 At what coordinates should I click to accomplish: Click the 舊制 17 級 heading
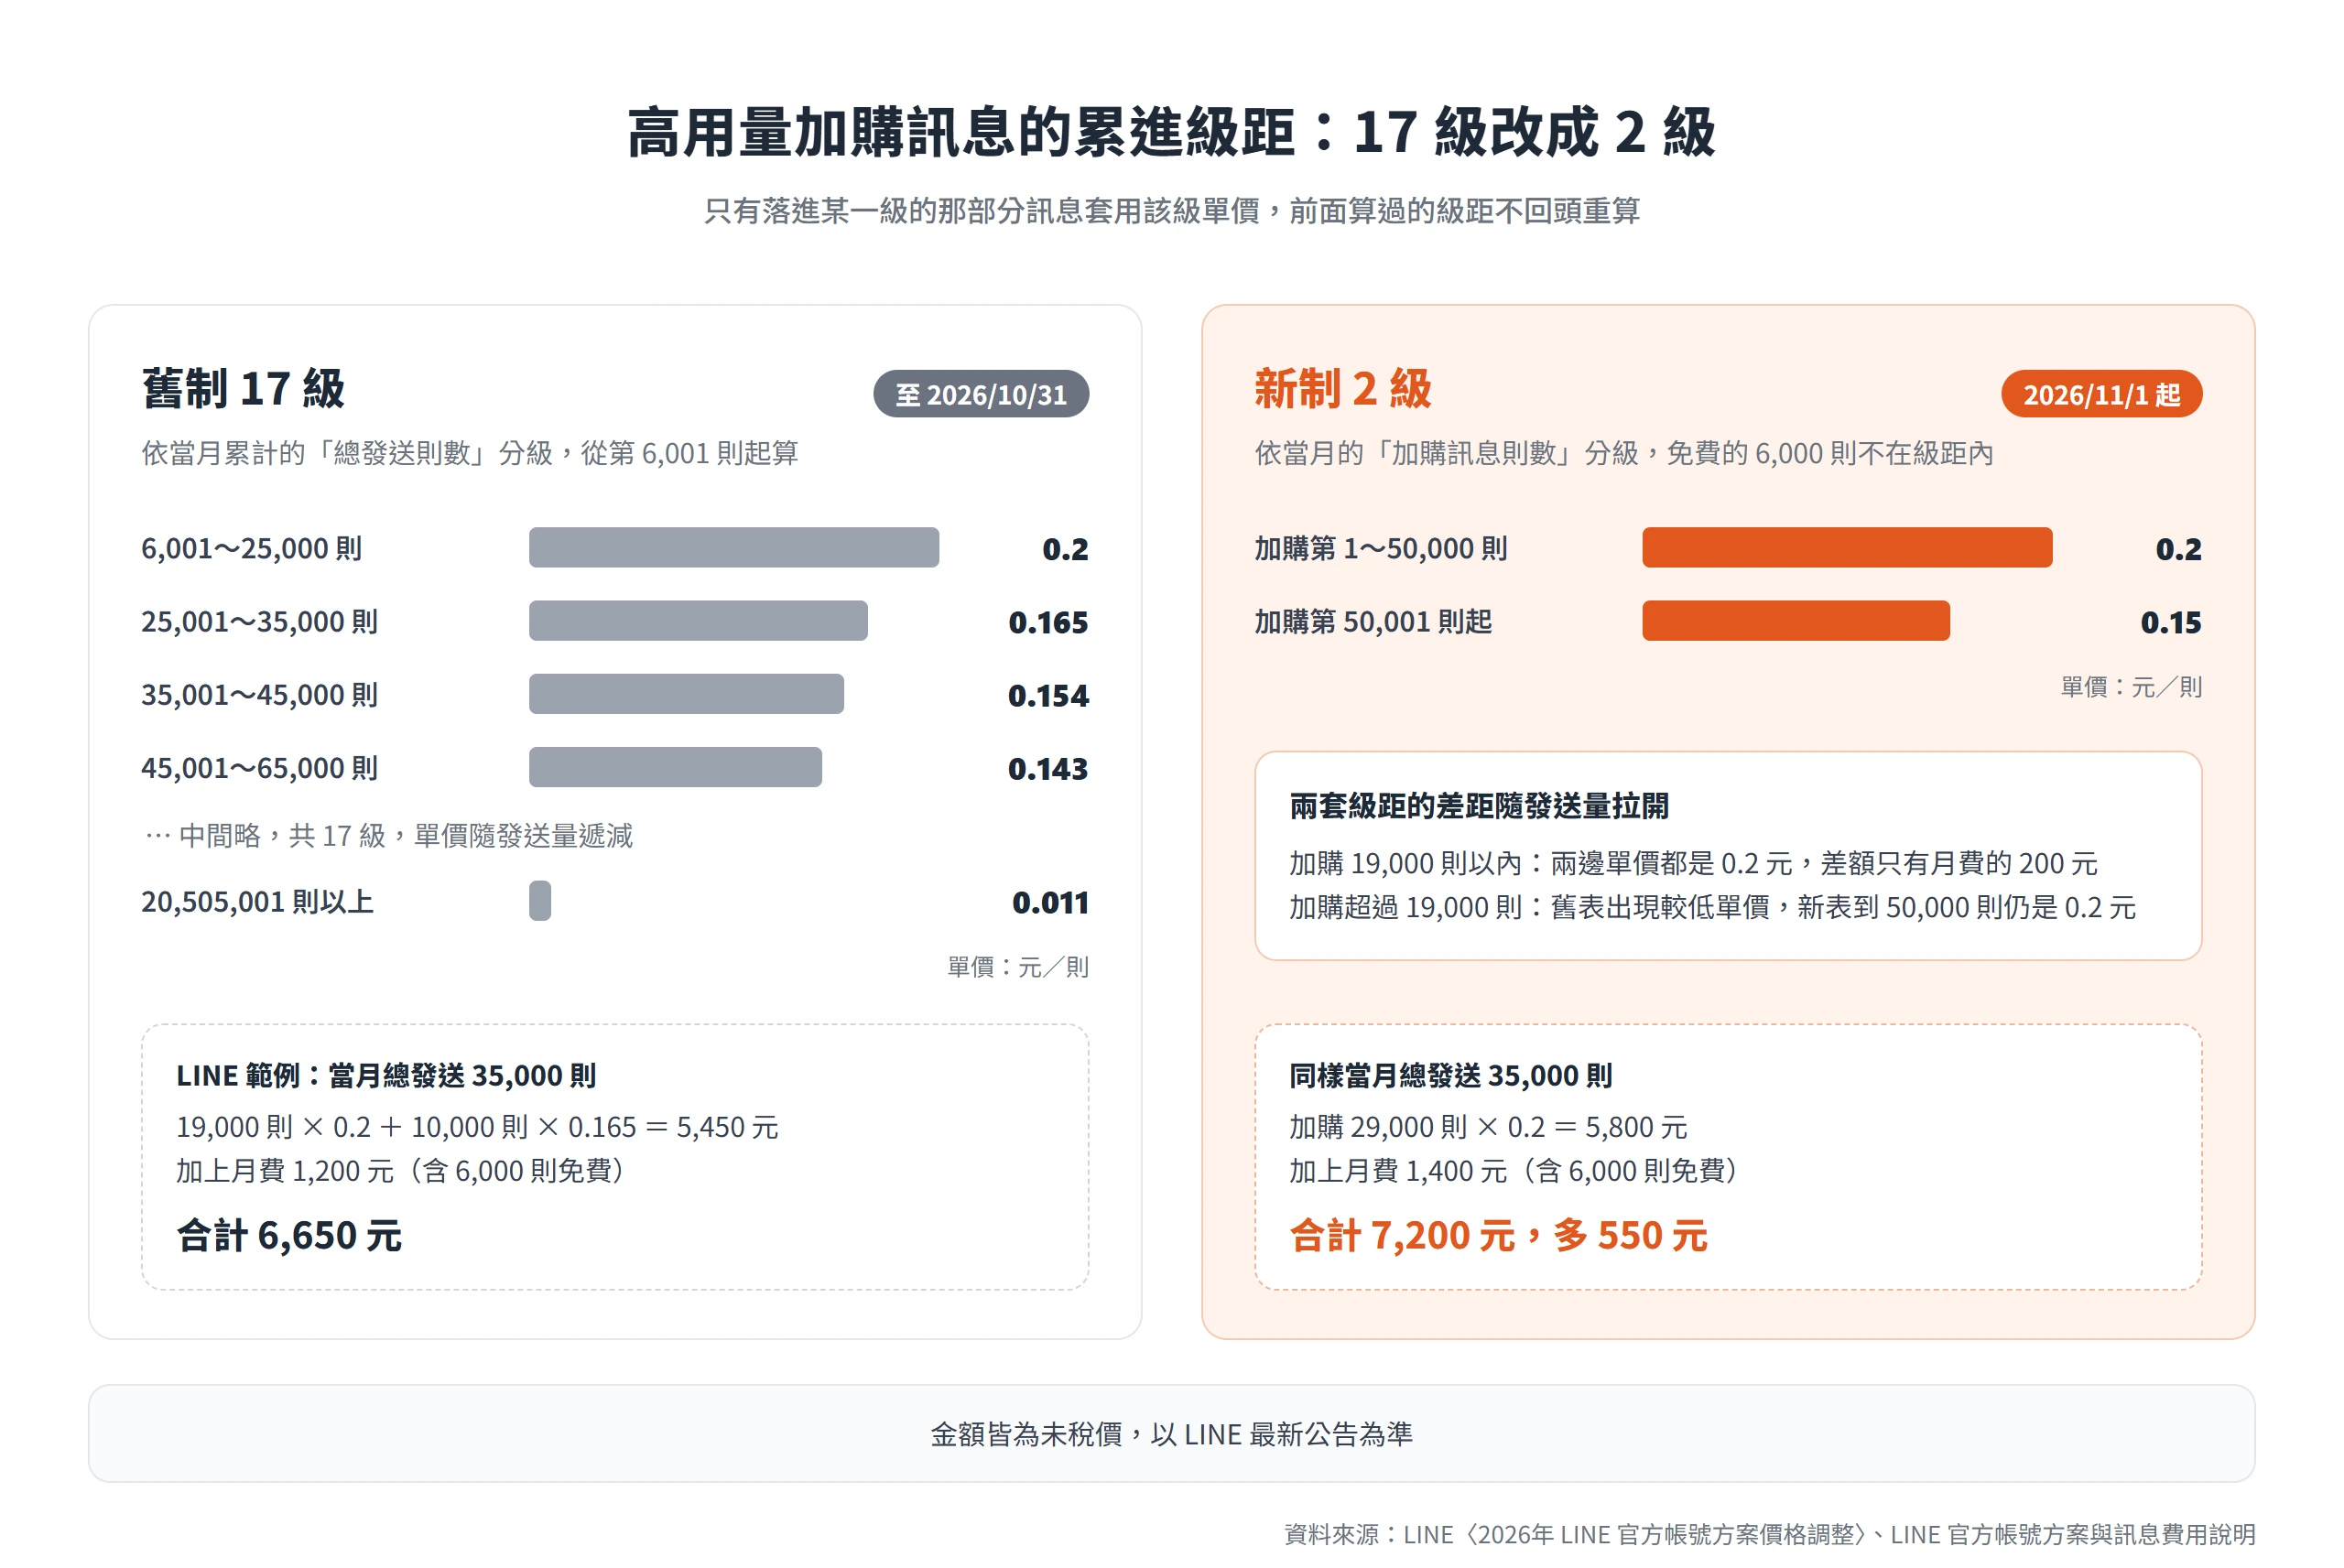(x=243, y=389)
